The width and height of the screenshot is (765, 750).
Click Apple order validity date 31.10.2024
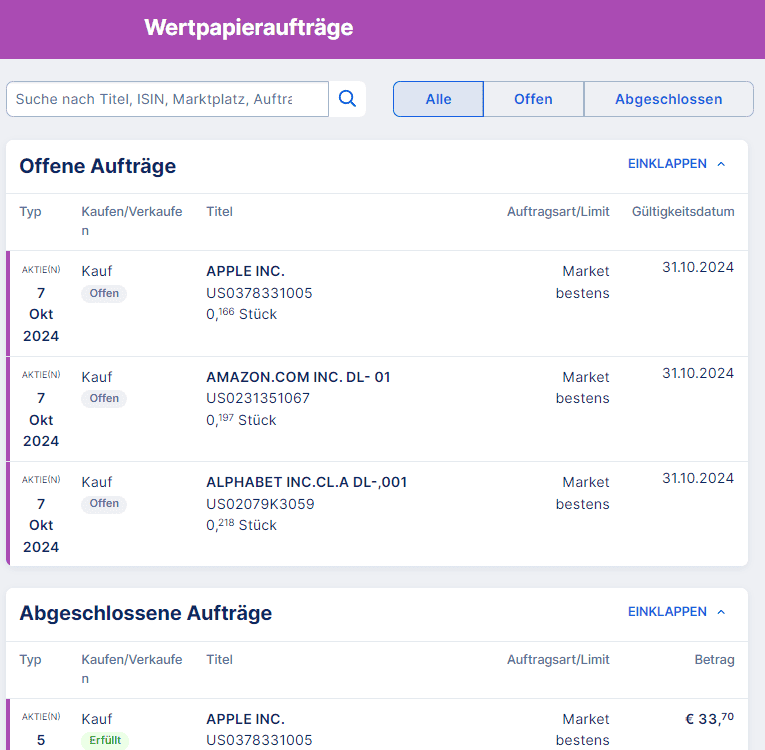coord(698,267)
